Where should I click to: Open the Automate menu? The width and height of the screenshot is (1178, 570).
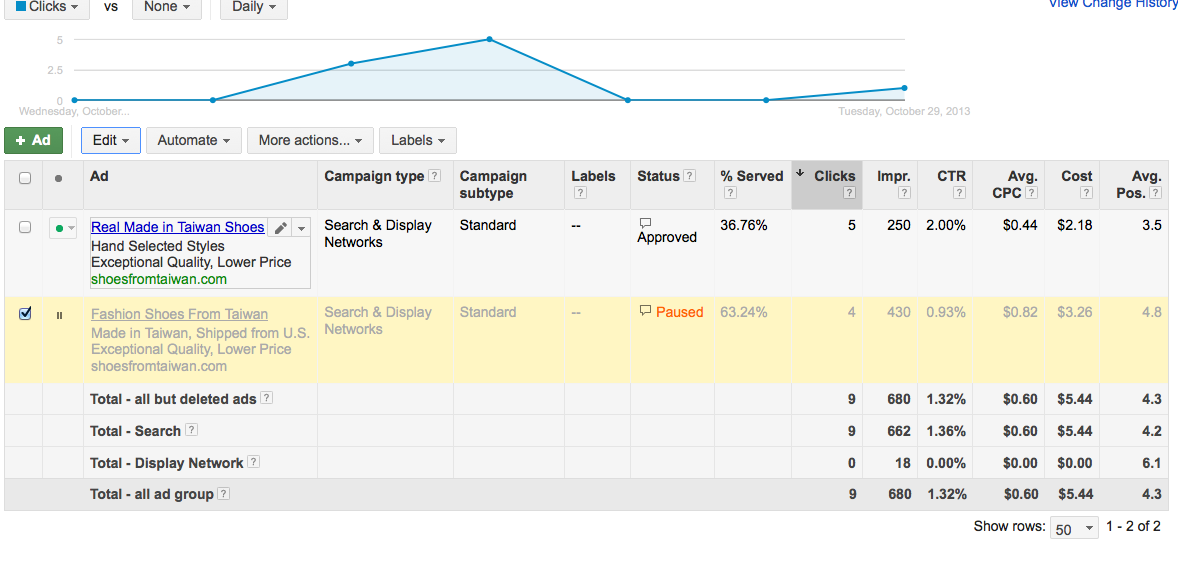(x=194, y=140)
